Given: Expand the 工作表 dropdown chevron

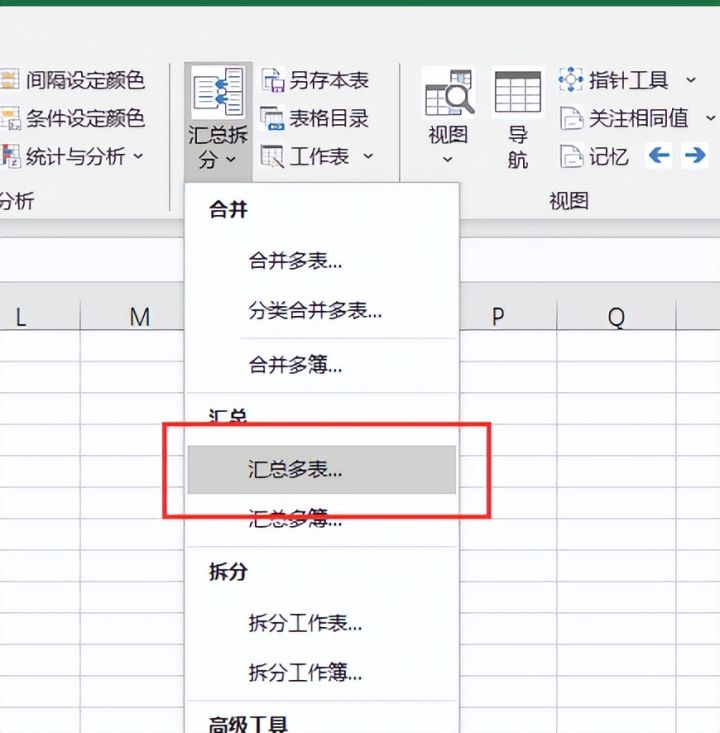Looking at the screenshot, I should 368,156.
